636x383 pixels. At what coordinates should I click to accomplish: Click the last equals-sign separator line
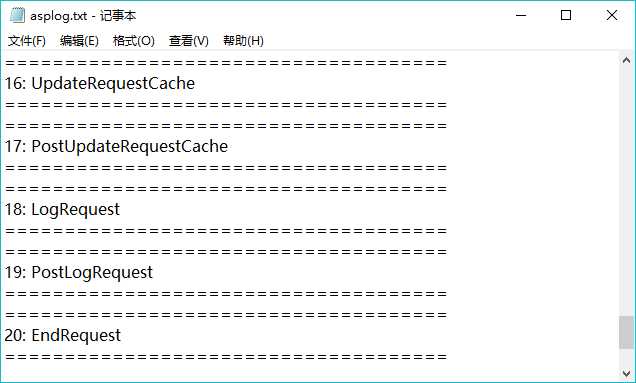click(226, 357)
